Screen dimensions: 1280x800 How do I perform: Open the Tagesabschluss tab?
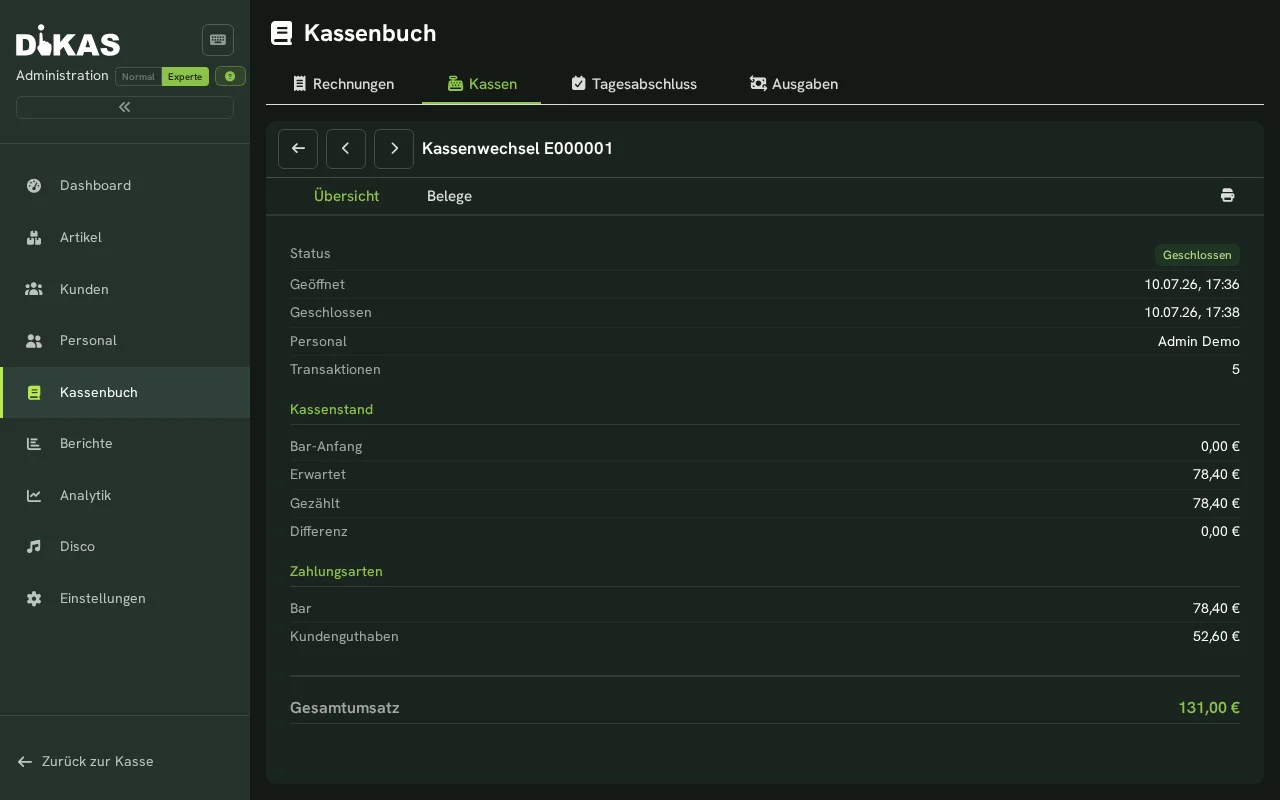click(634, 84)
